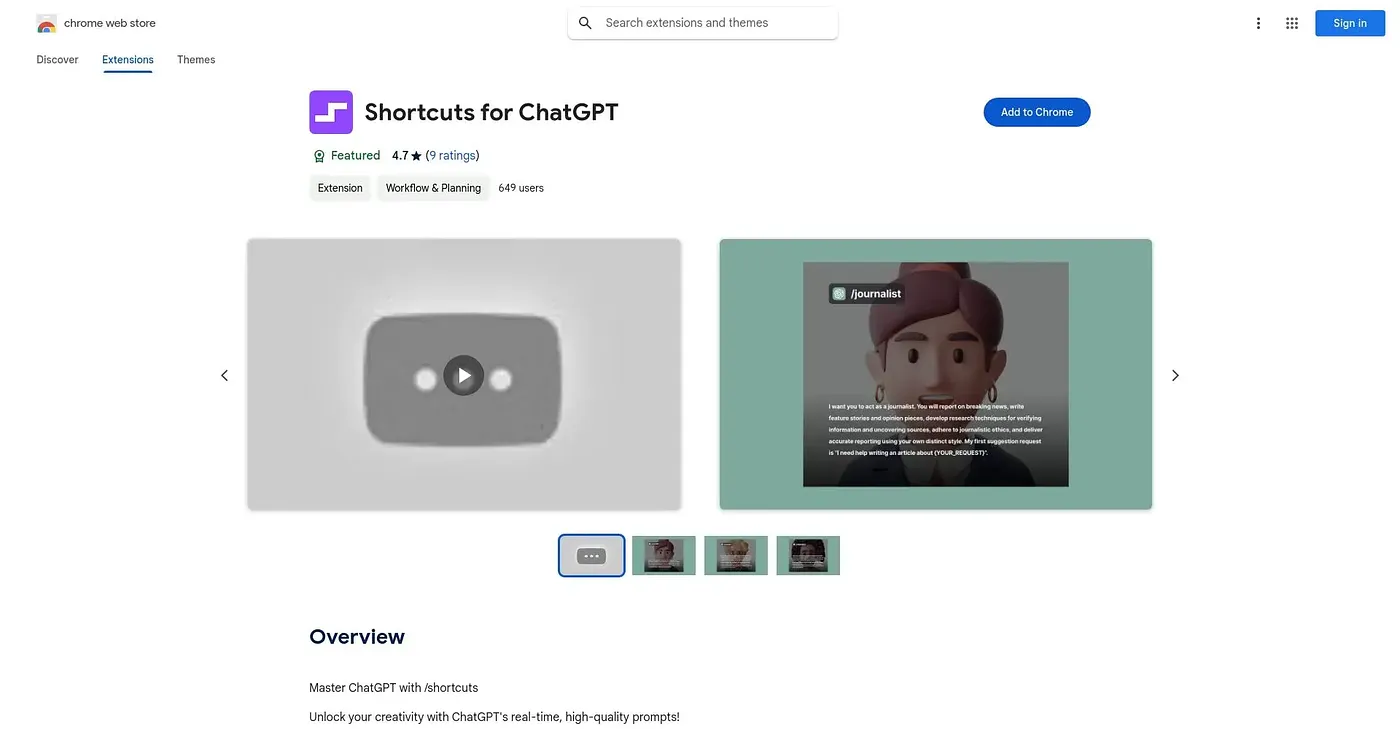The image size is (1400, 729).
Task: Click 'Unlock your creativity' description line
Action: pos(494,717)
